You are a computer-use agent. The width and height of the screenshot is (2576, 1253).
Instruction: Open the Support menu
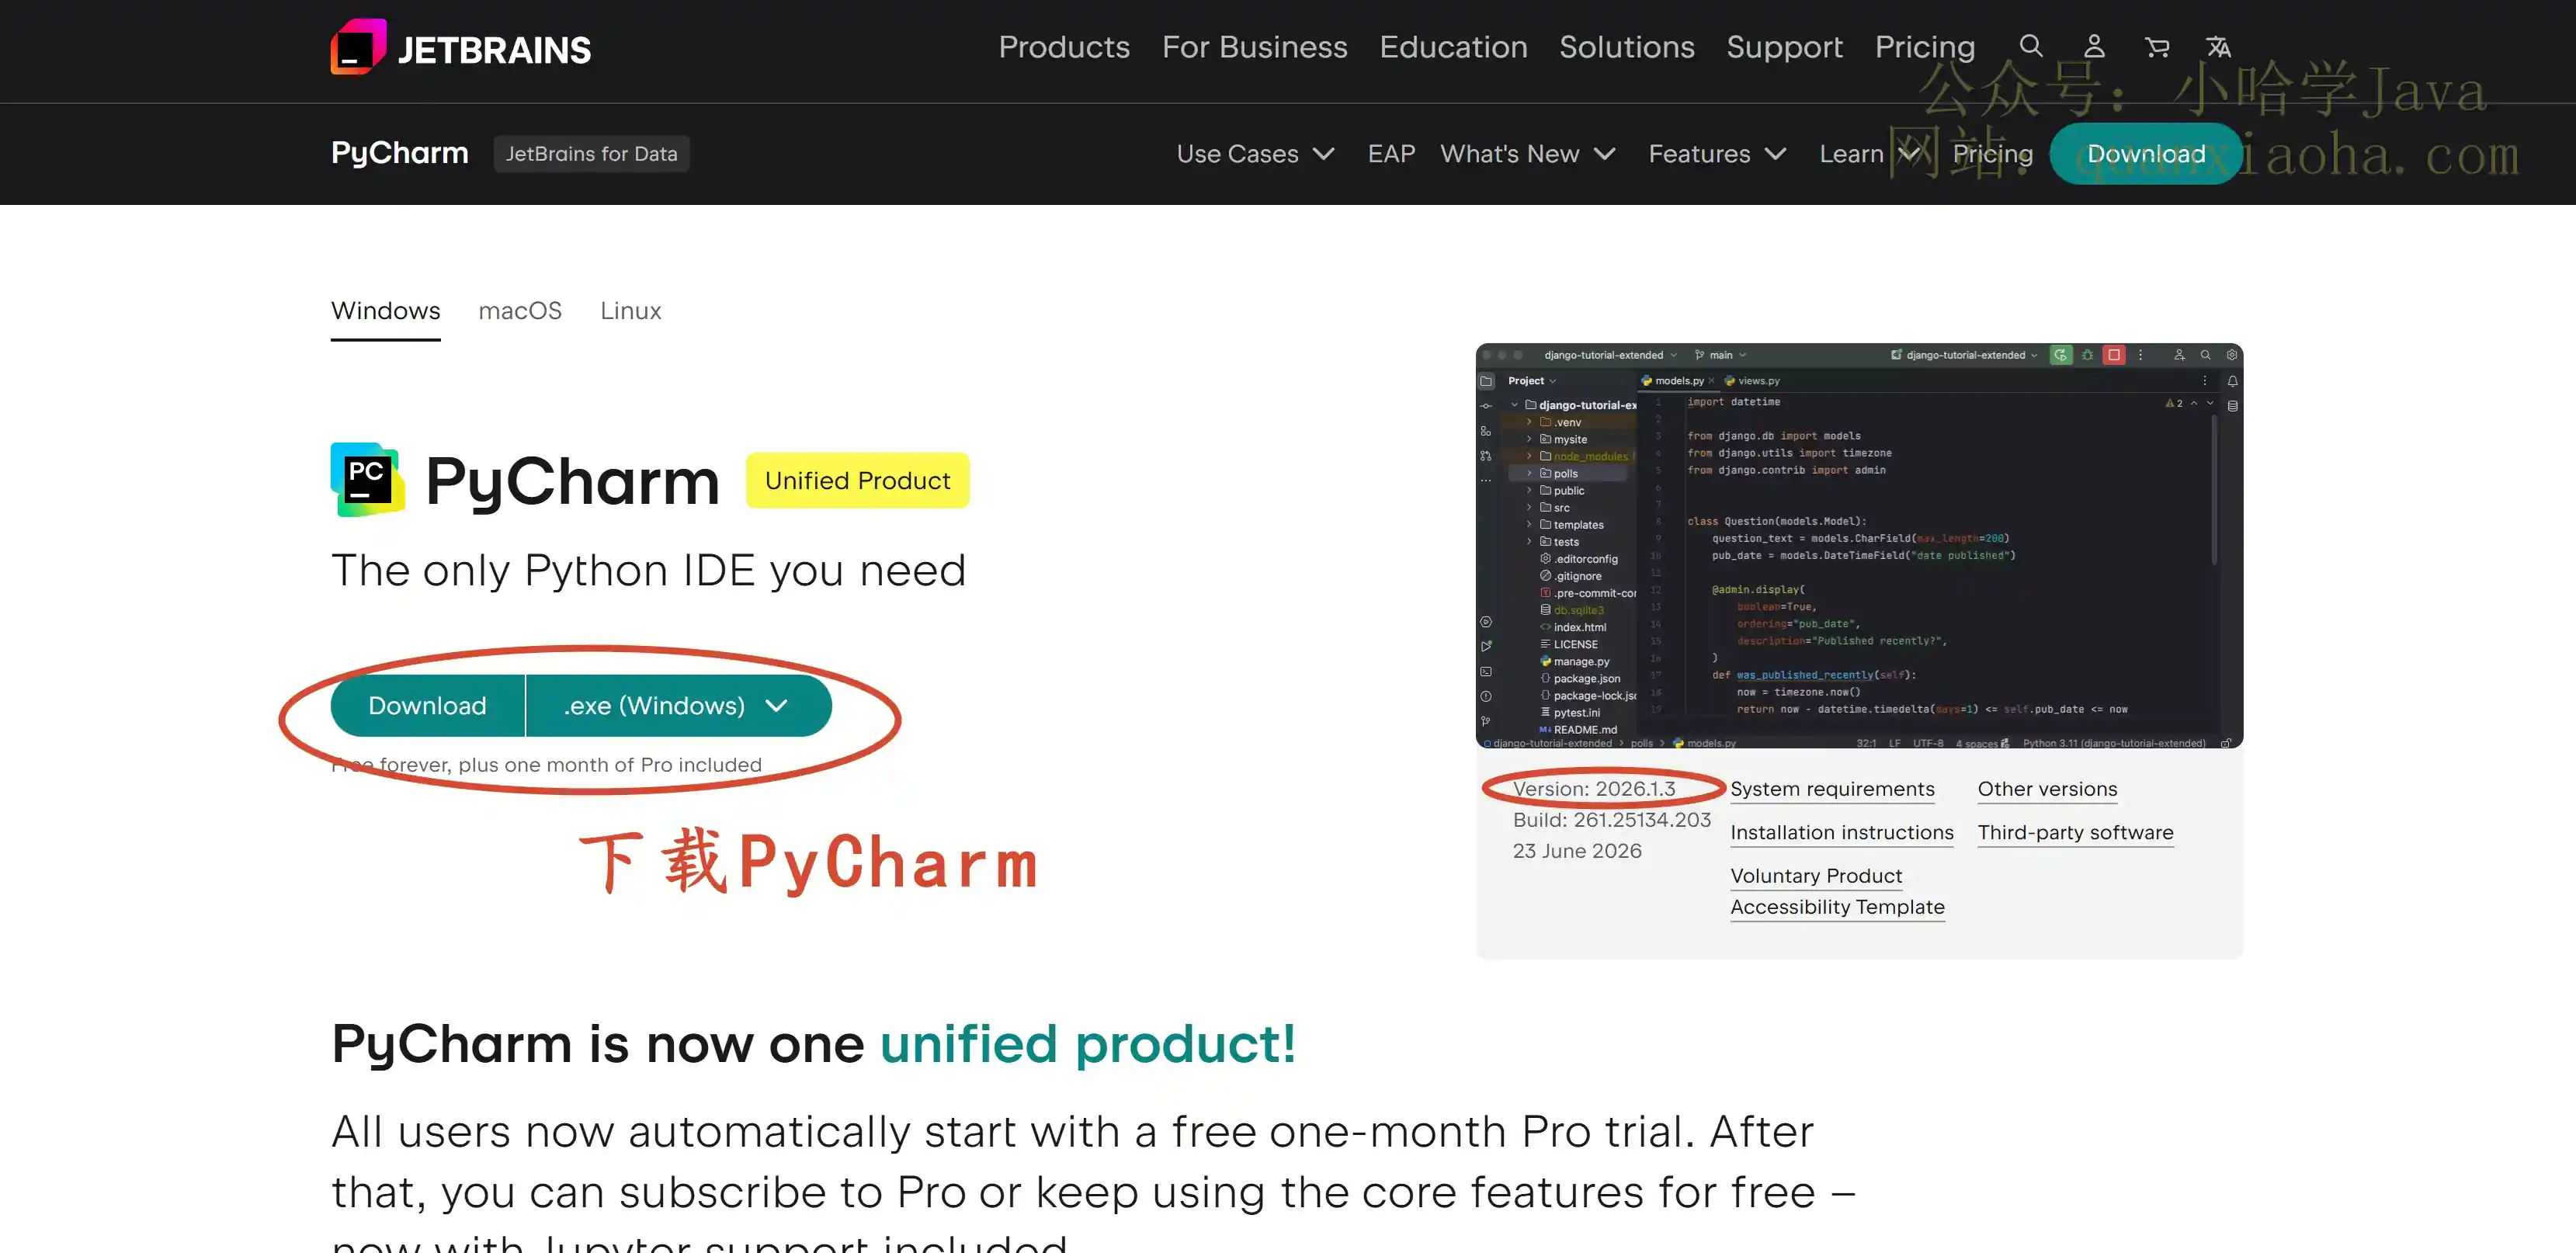click(1784, 47)
